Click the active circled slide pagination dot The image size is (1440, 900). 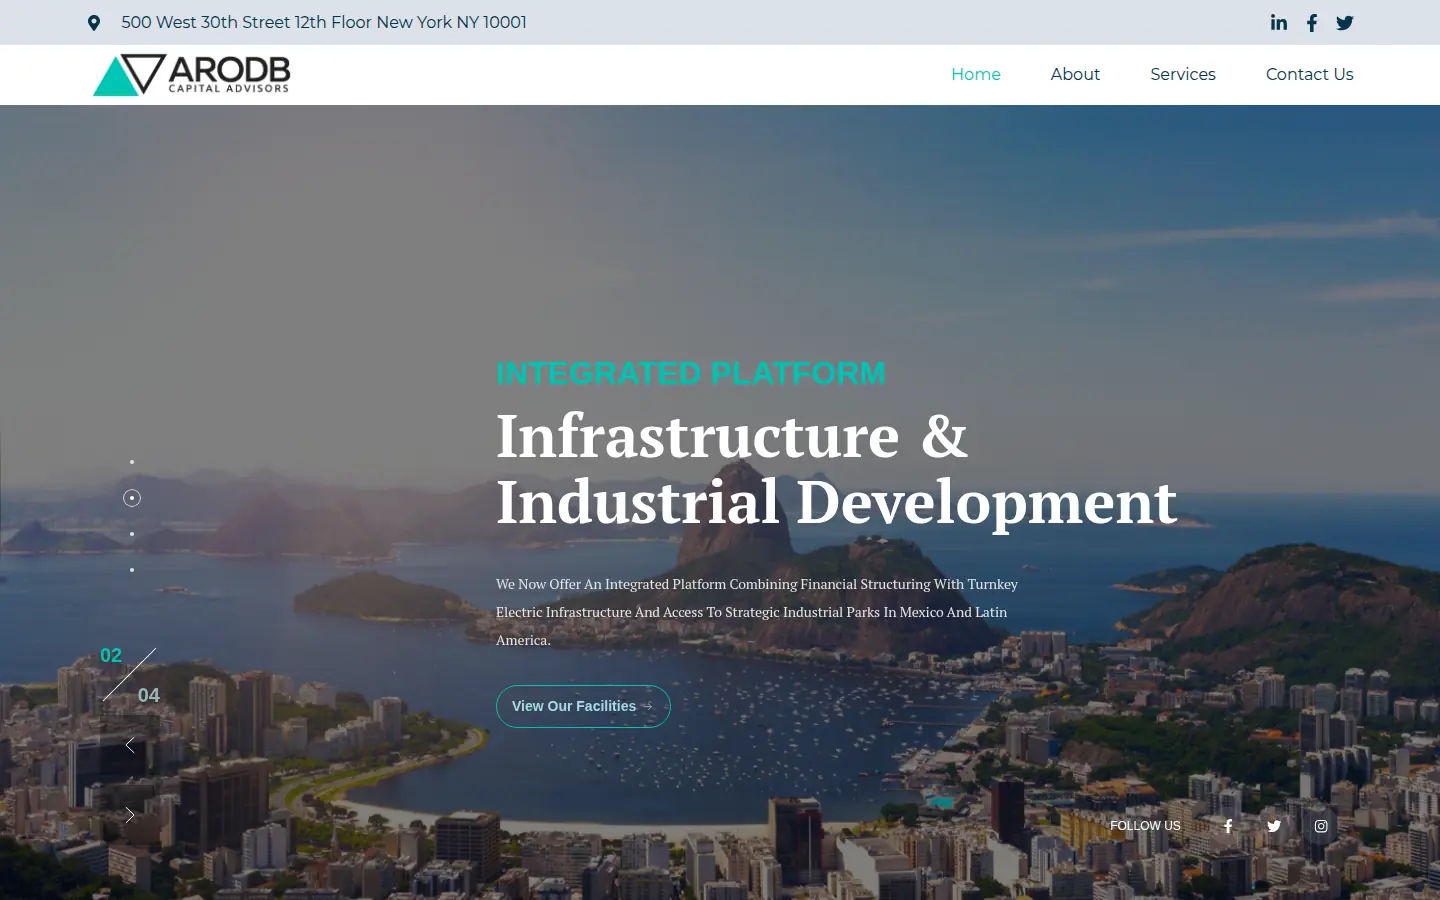132,498
